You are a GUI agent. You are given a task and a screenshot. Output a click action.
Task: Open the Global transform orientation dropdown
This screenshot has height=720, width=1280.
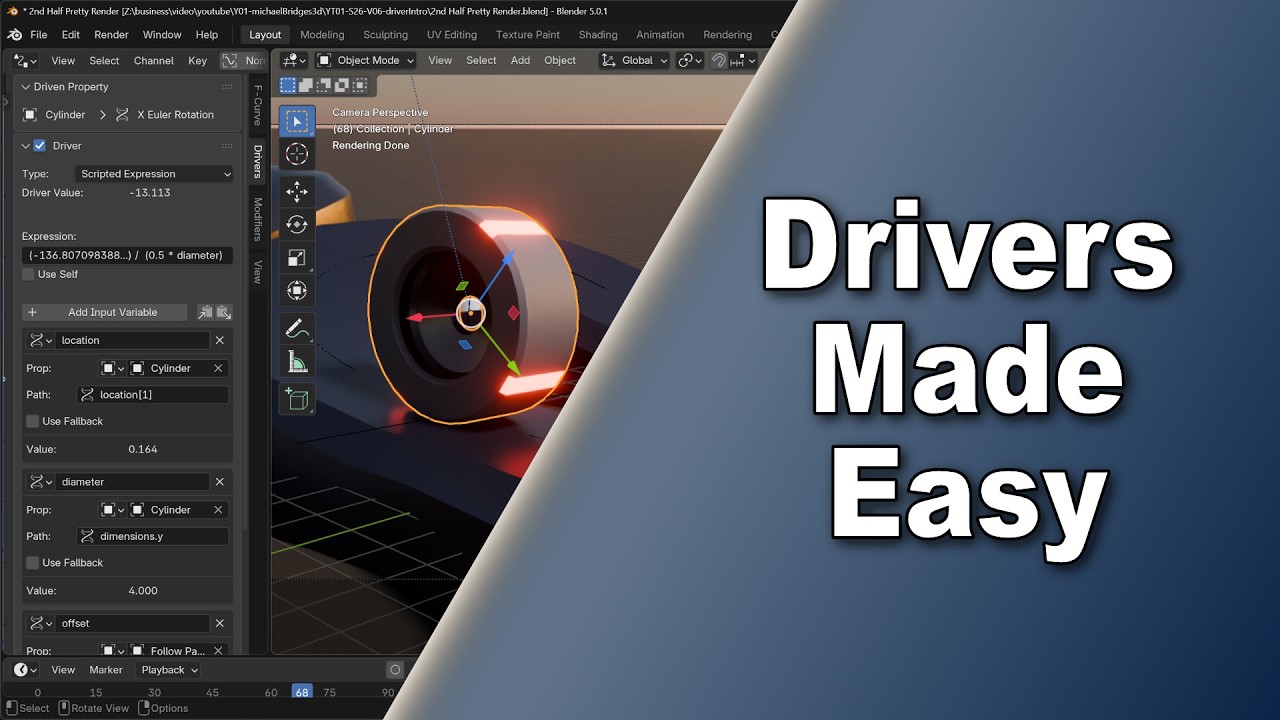tap(634, 60)
